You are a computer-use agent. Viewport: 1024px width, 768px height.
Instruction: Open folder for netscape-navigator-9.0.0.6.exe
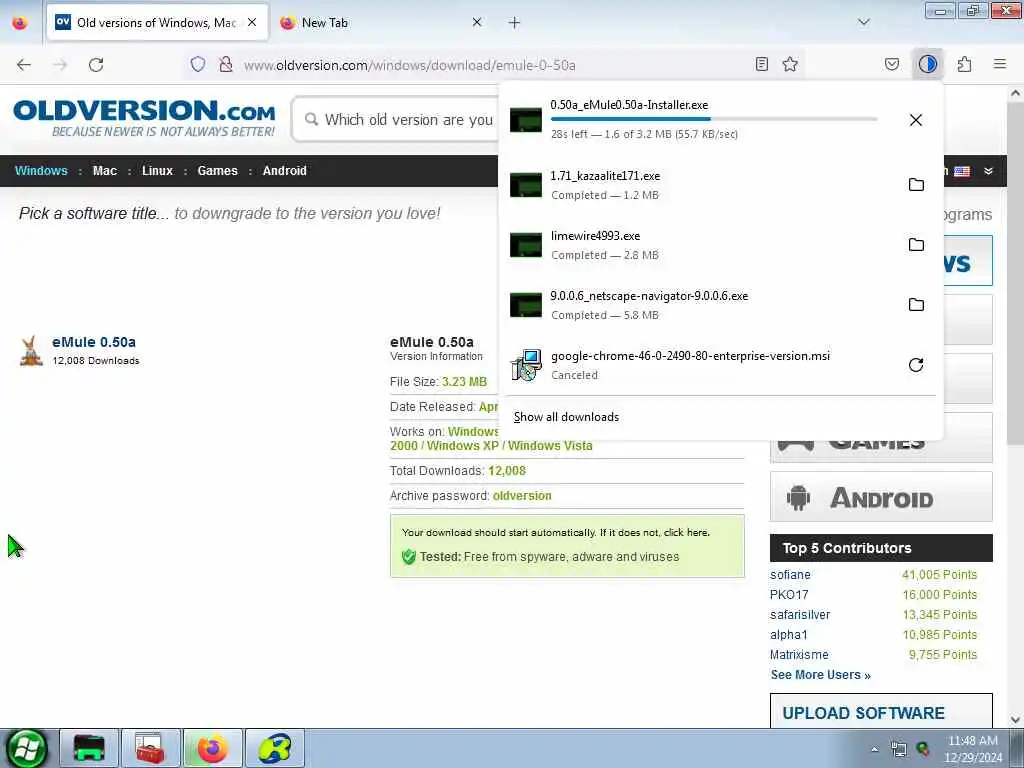916,304
